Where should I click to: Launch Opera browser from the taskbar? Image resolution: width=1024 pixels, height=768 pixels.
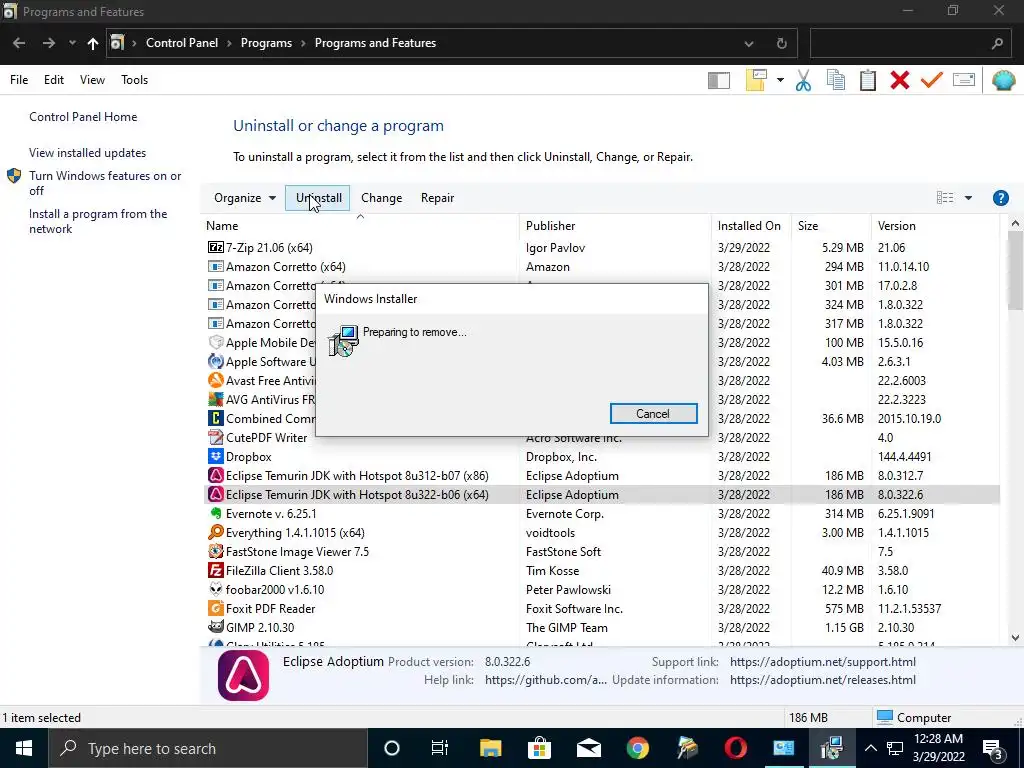pos(735,748)
